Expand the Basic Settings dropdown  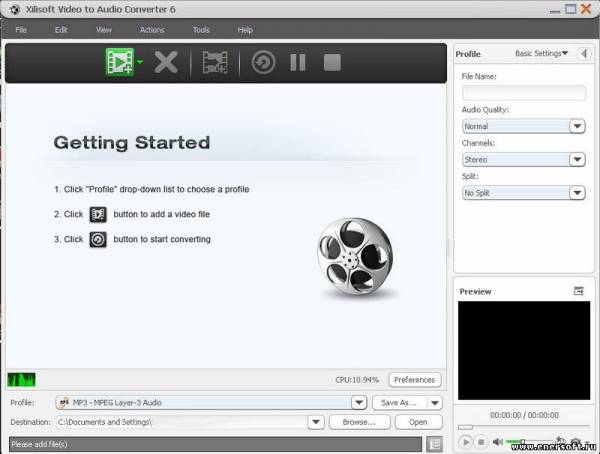click(541, 54)
